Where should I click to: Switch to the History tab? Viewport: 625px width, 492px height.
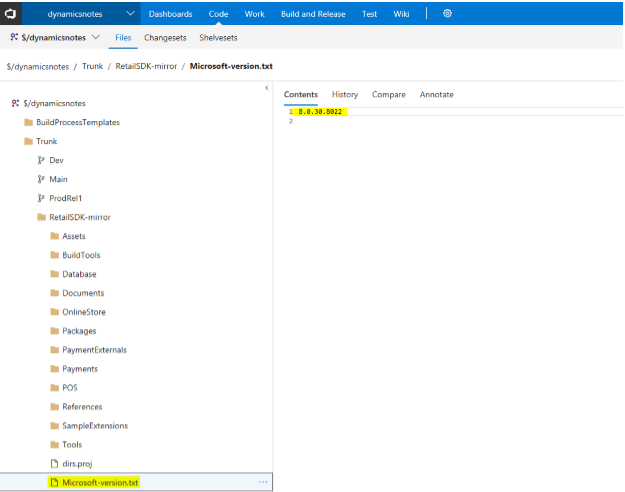pyautogui.click(x=344, y=95)
